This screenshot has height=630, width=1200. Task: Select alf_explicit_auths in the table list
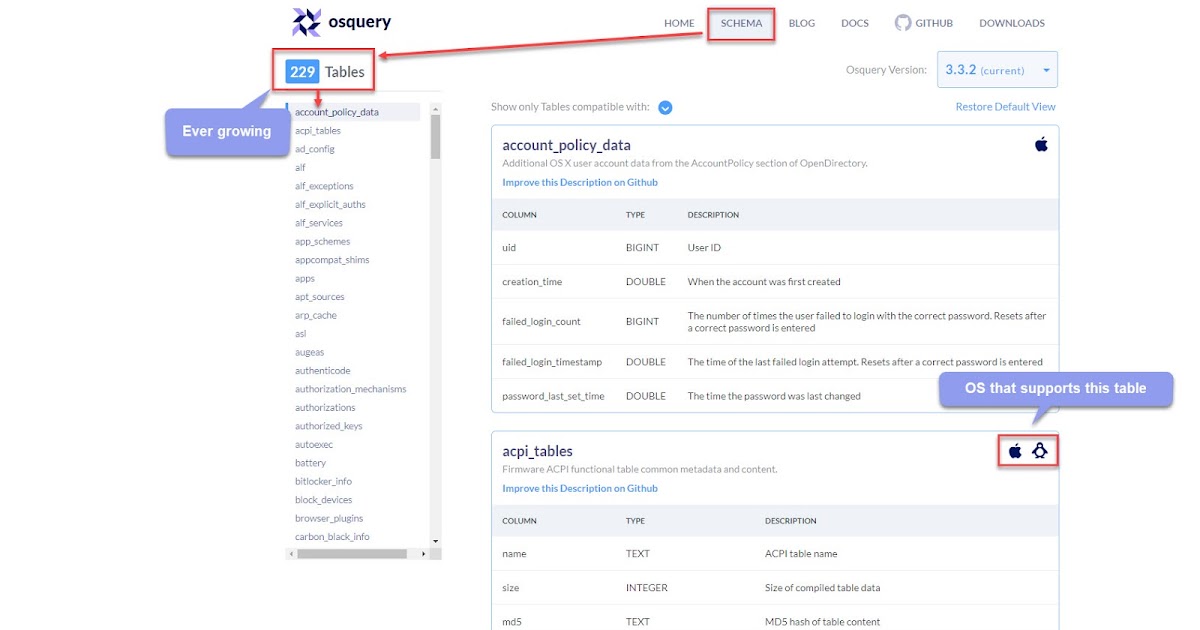330,205
